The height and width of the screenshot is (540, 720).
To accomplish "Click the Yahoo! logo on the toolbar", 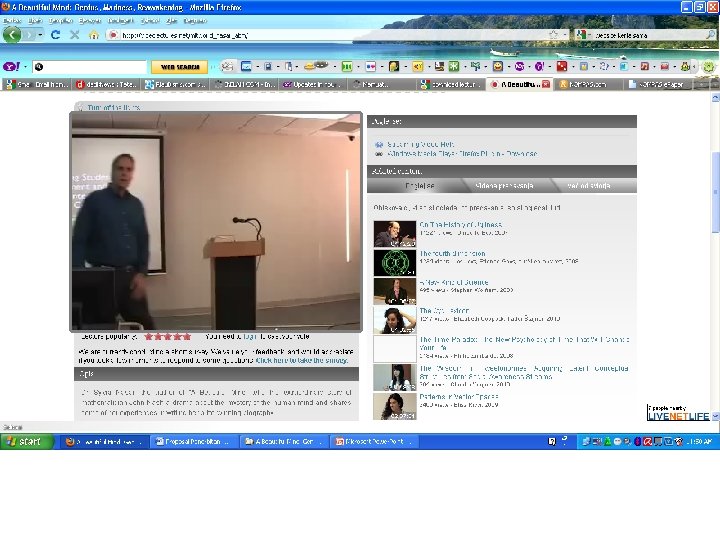I will point(11,67).
